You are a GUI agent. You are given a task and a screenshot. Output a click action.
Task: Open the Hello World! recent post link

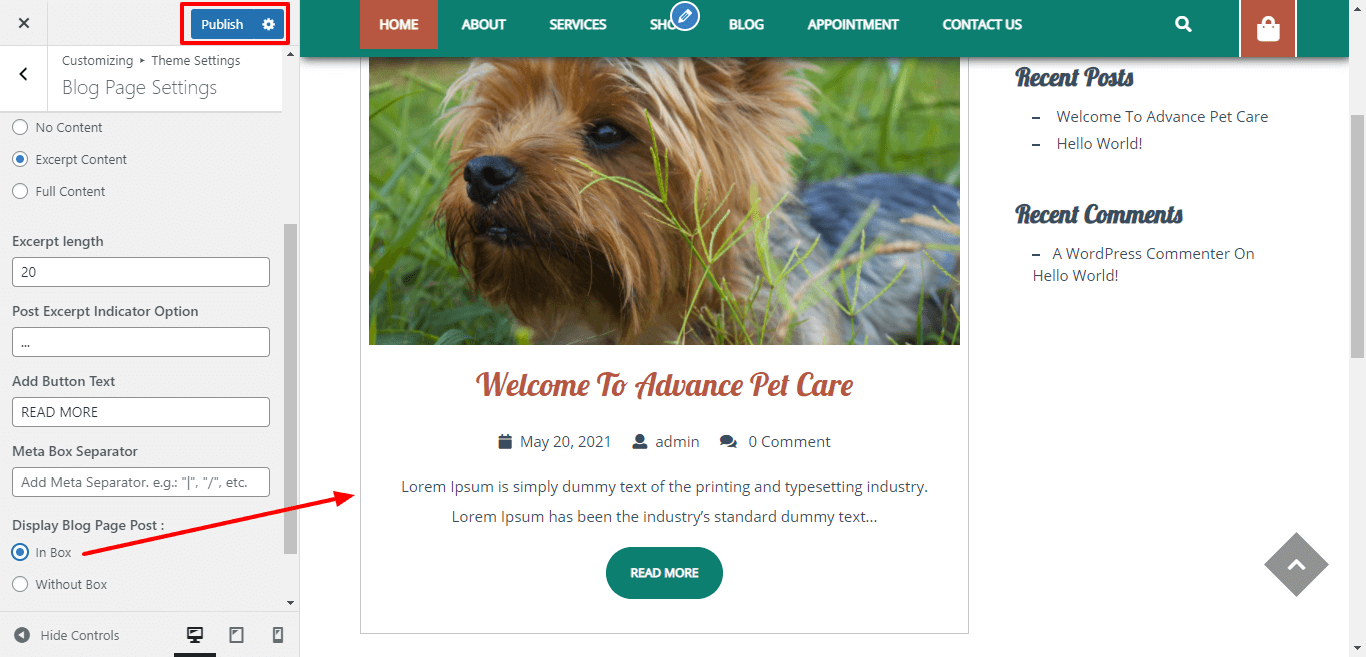[1099, 143]
